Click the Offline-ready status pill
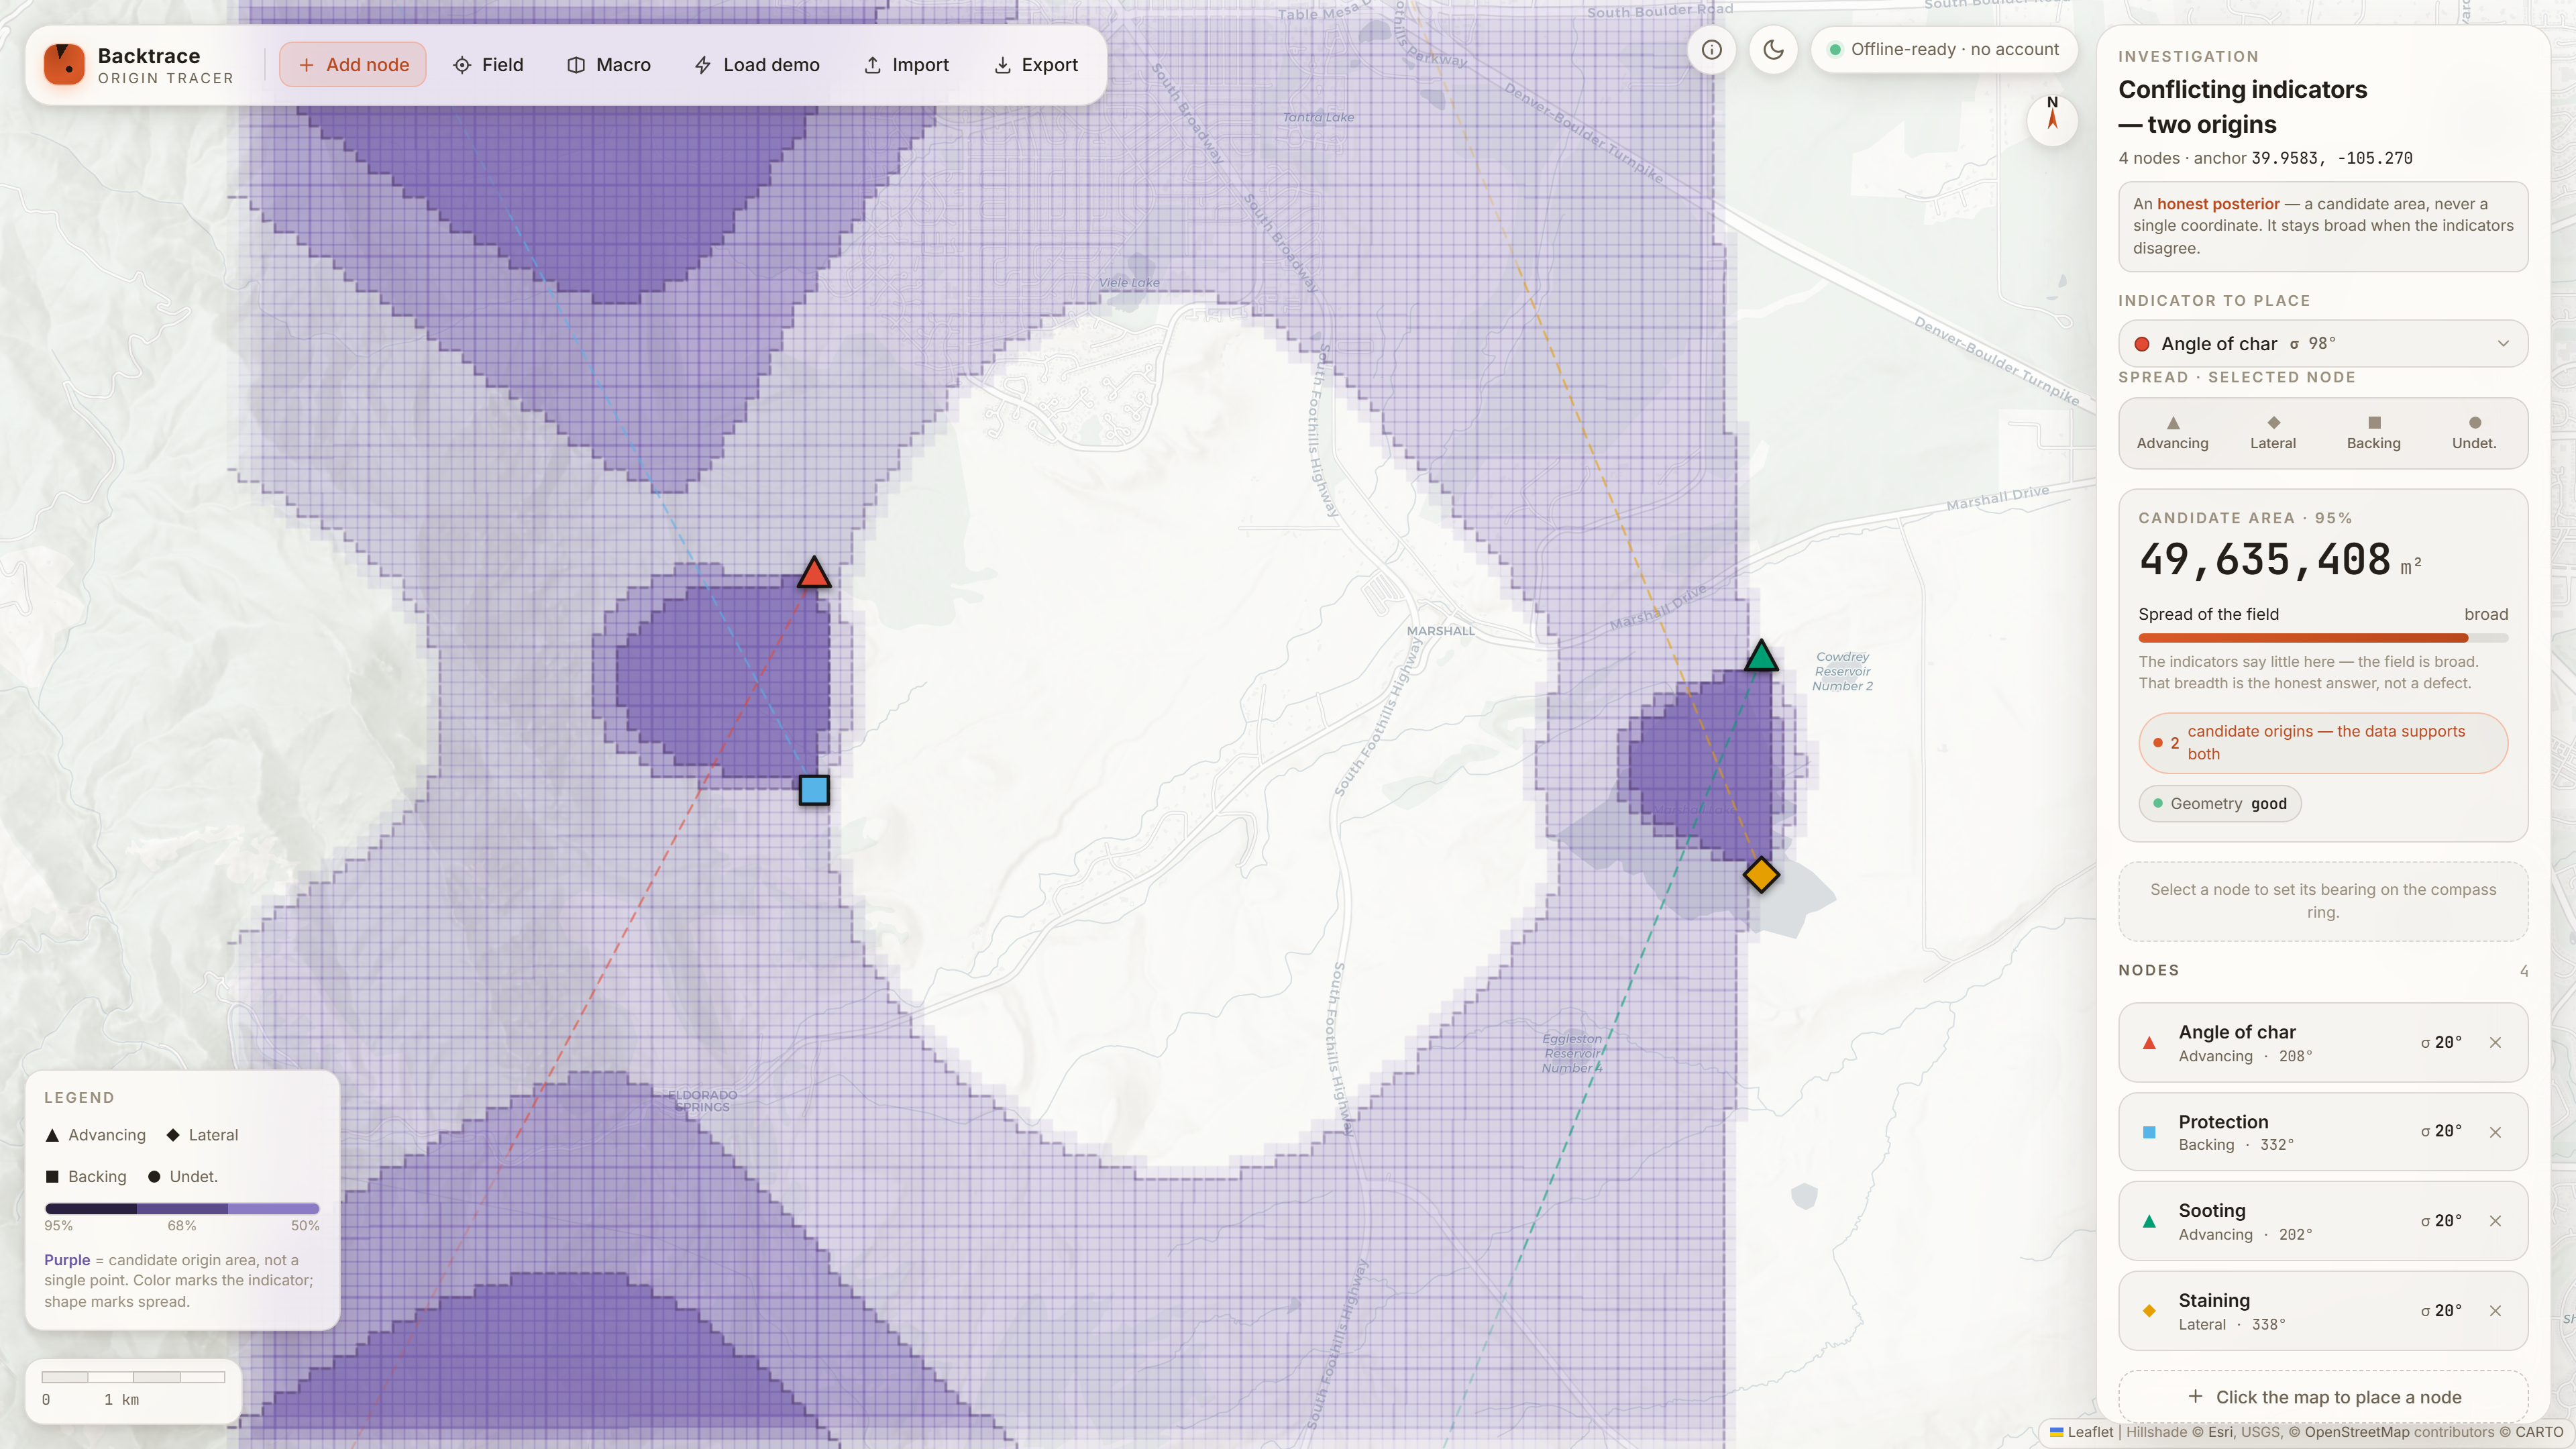This screenshot has height=1449, width=2576. point(1944,50)
